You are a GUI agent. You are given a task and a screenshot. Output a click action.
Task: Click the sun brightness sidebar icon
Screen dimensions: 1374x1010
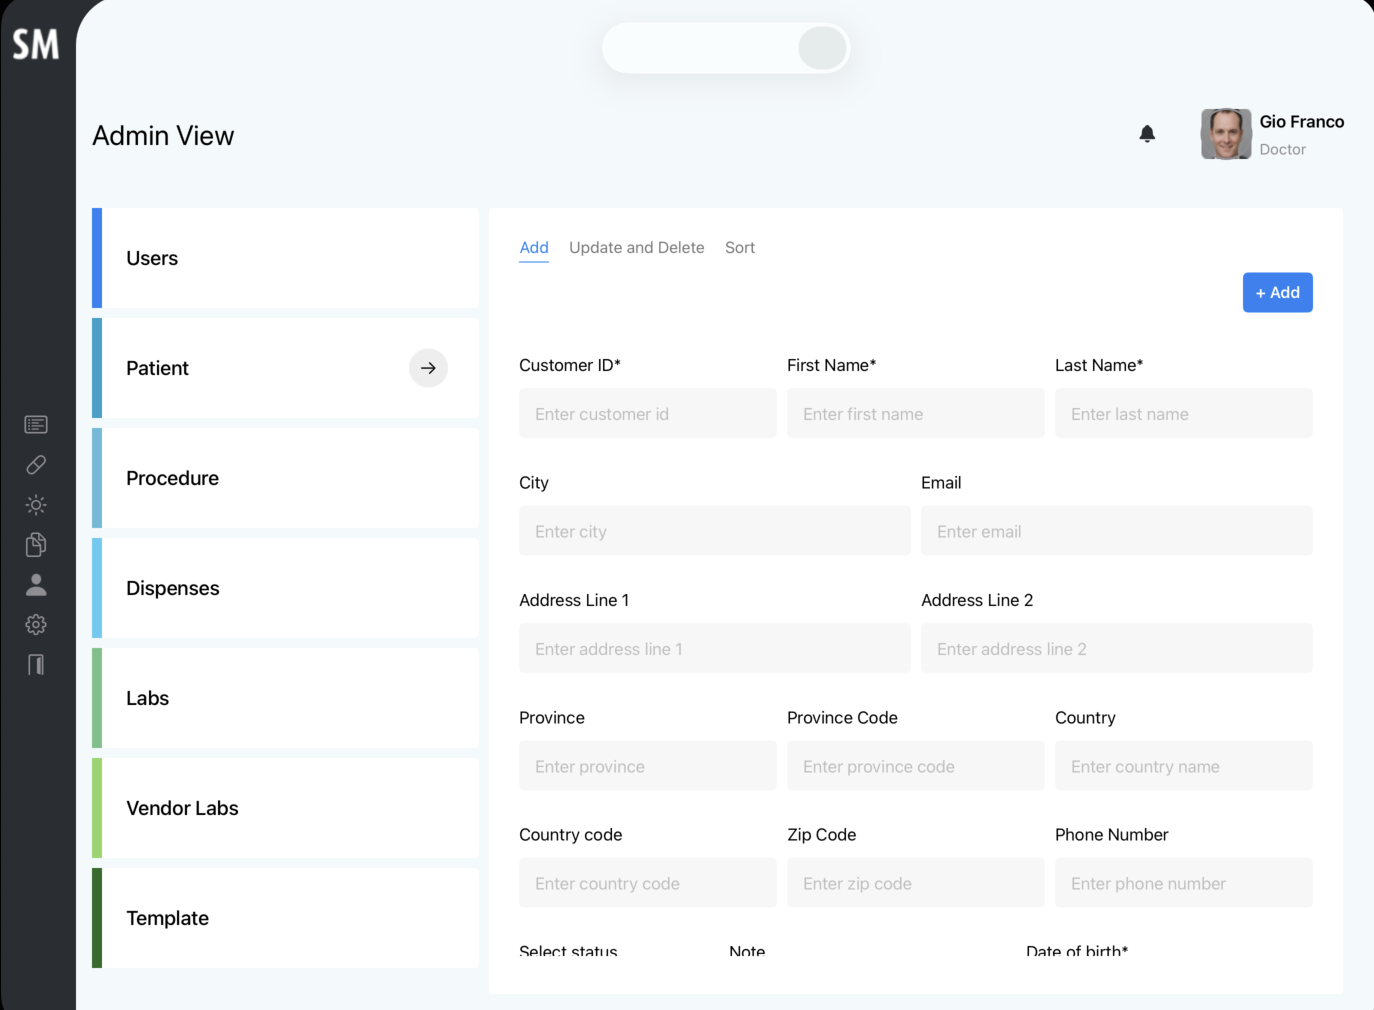coord(36,505)
